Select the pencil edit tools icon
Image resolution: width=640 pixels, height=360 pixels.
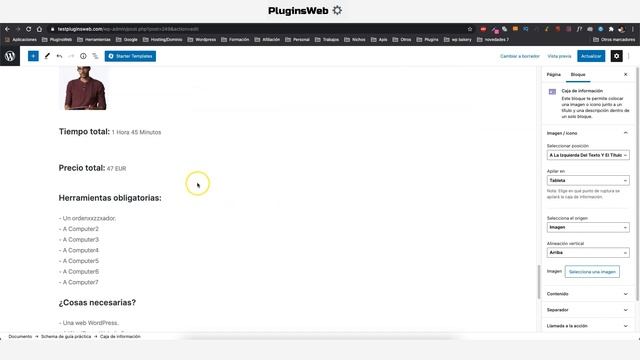pos(47,56)
